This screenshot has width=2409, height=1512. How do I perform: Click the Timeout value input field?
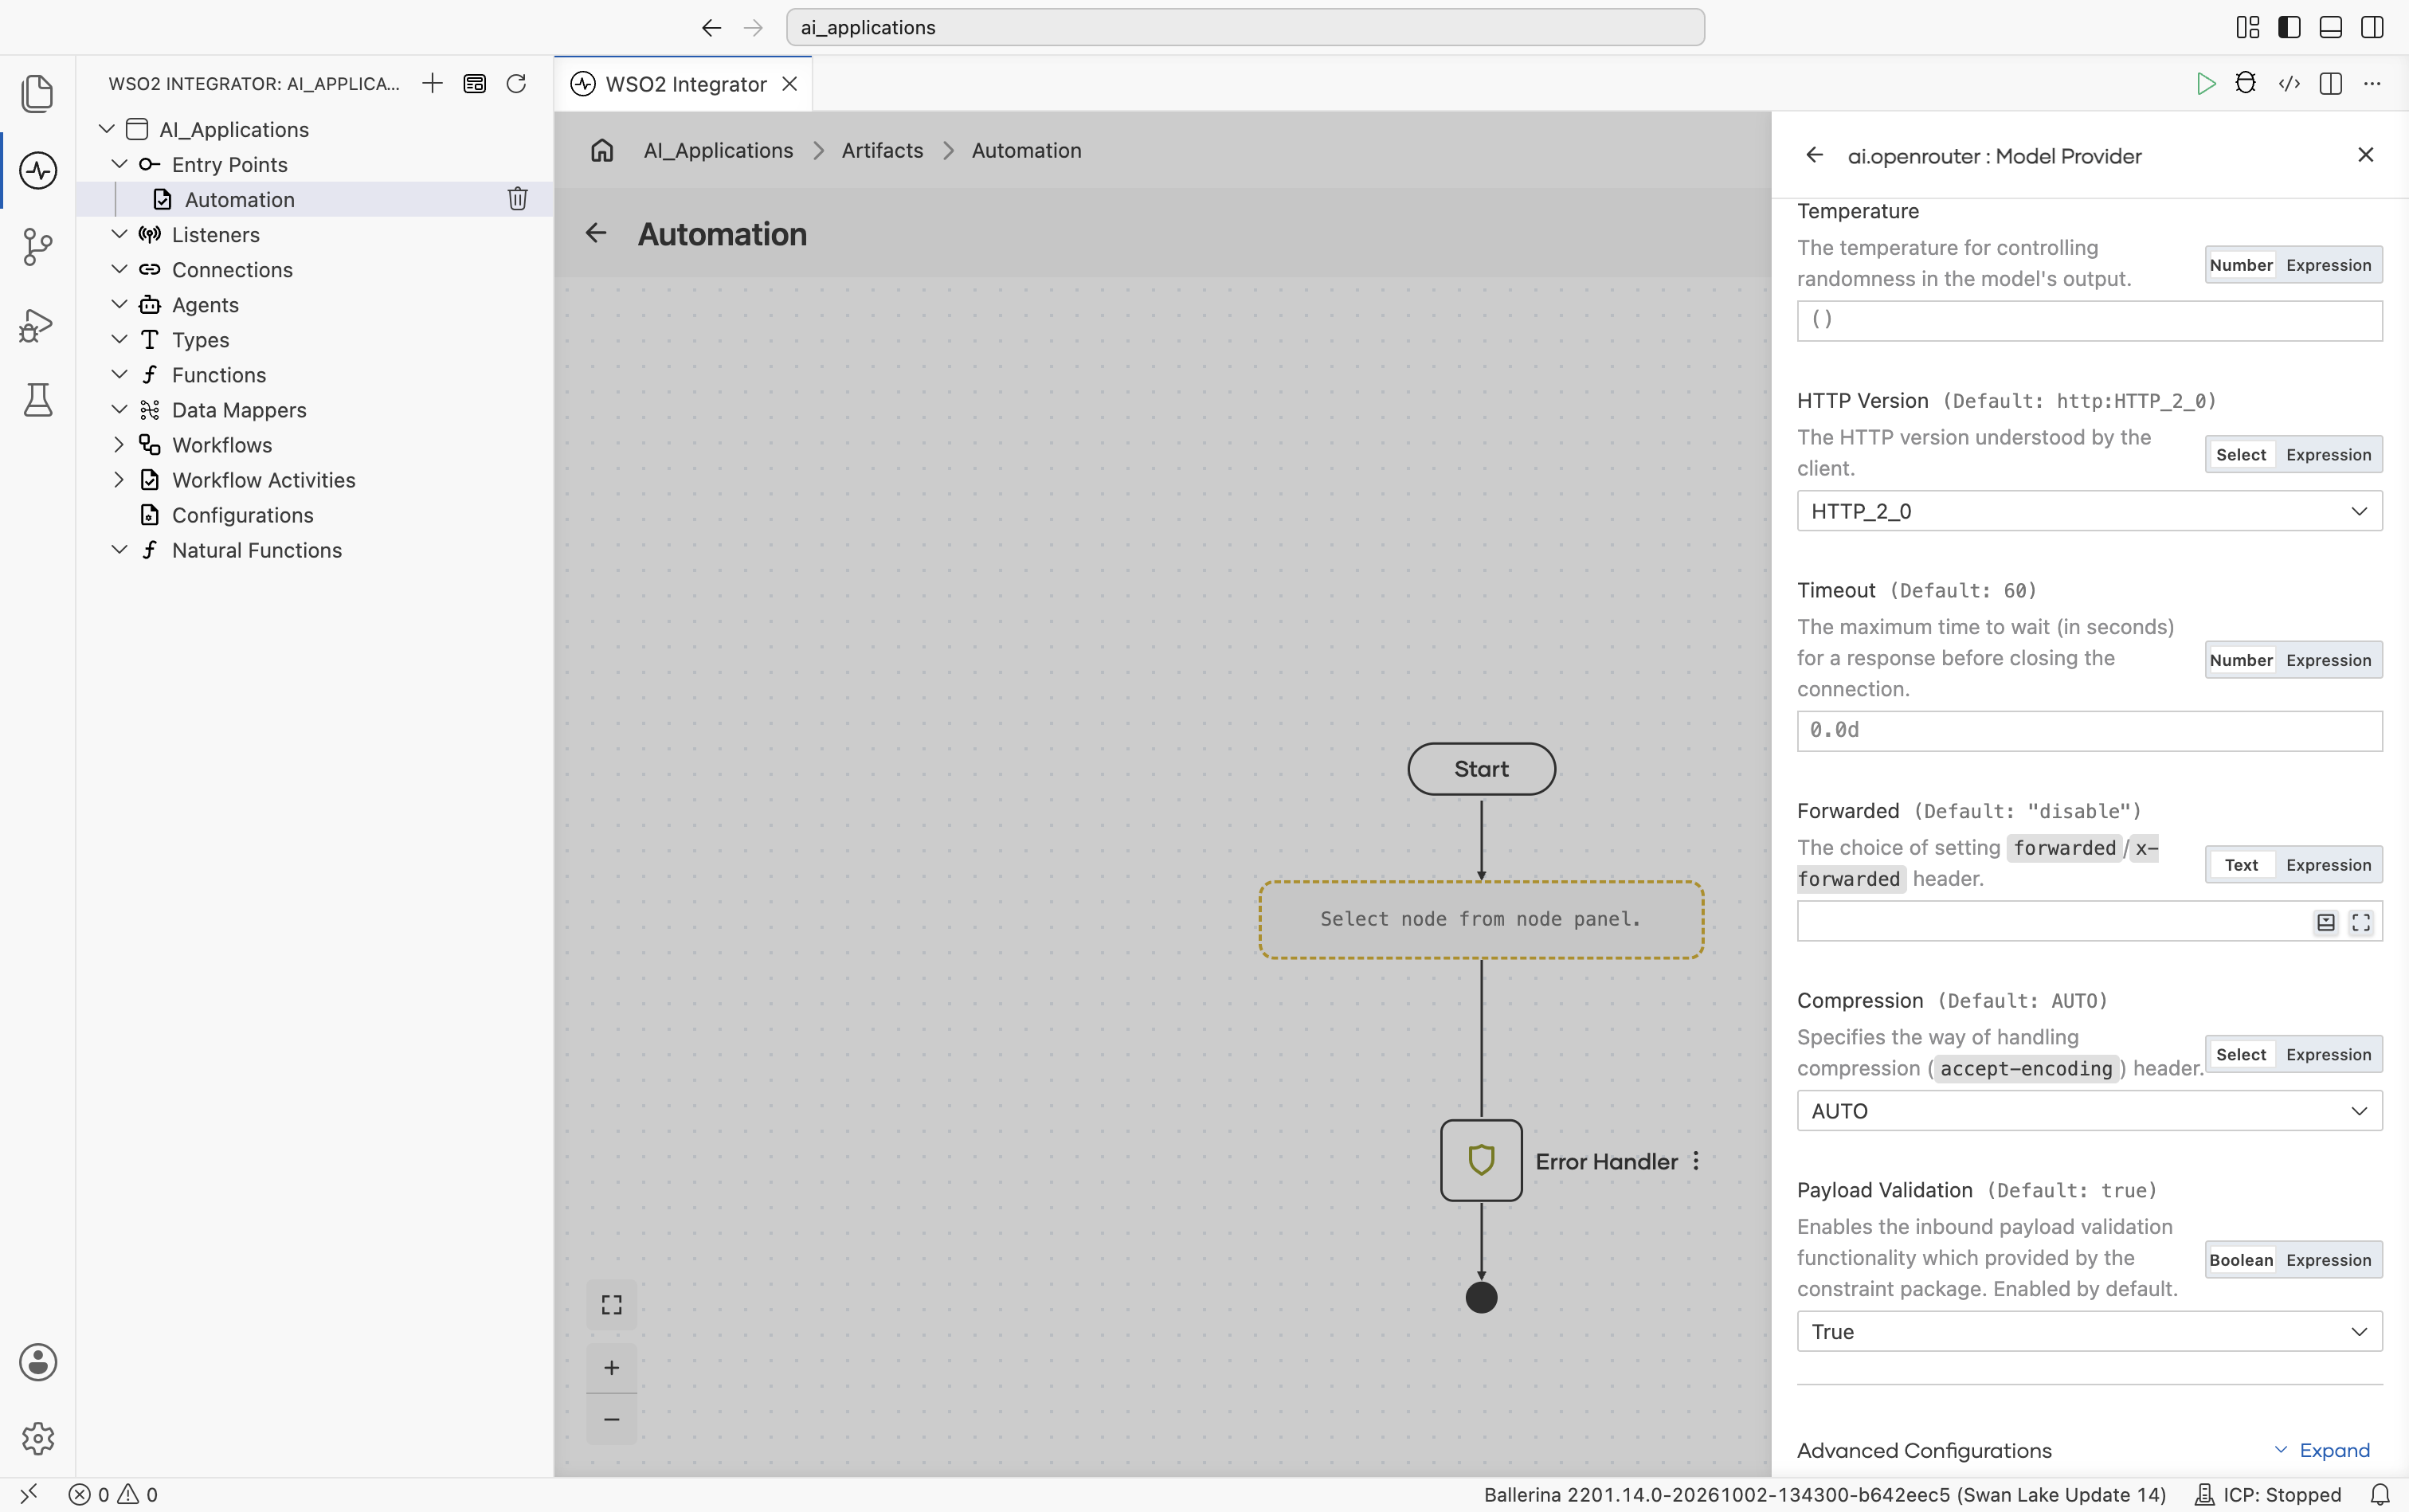pyautogui.click(x=2089, y=731)
